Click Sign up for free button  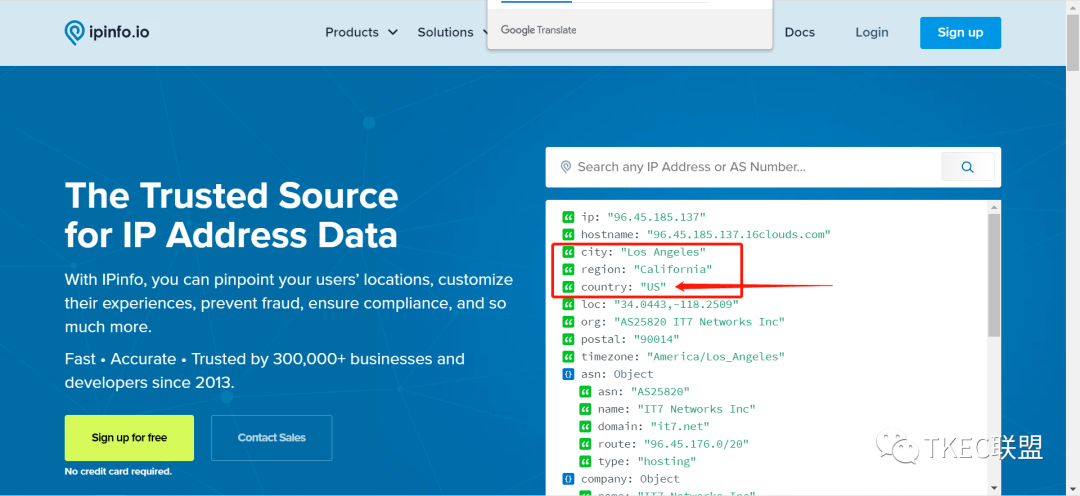pos(129,437)
